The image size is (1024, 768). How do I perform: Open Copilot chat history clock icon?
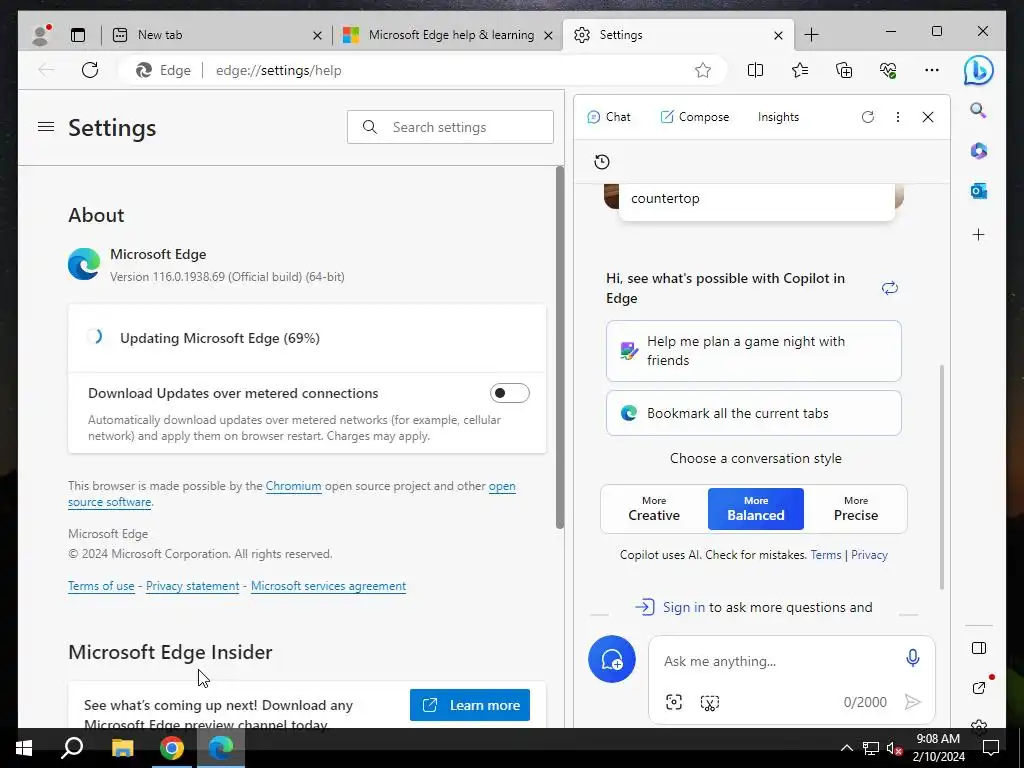pyautogui.click(x=602, y=162)
